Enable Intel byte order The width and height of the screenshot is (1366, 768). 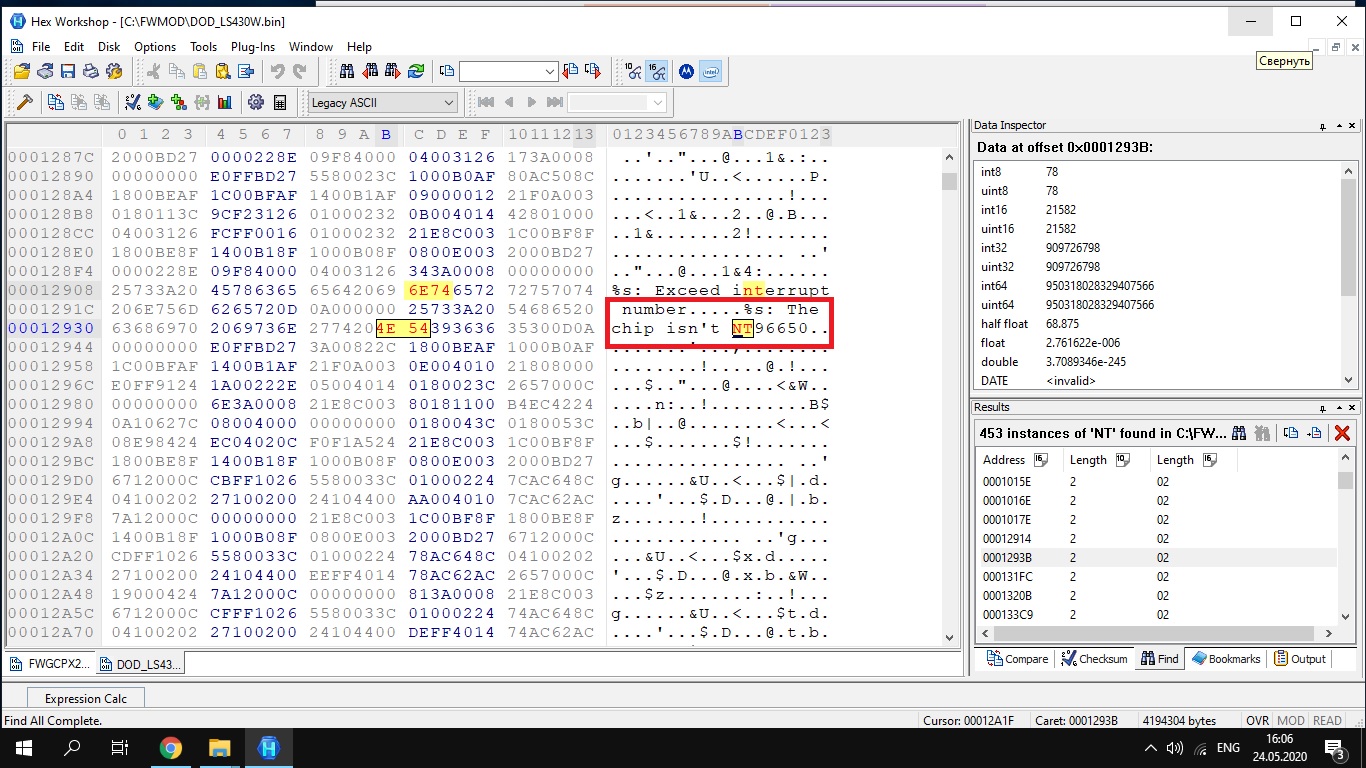tap(710, 71)
